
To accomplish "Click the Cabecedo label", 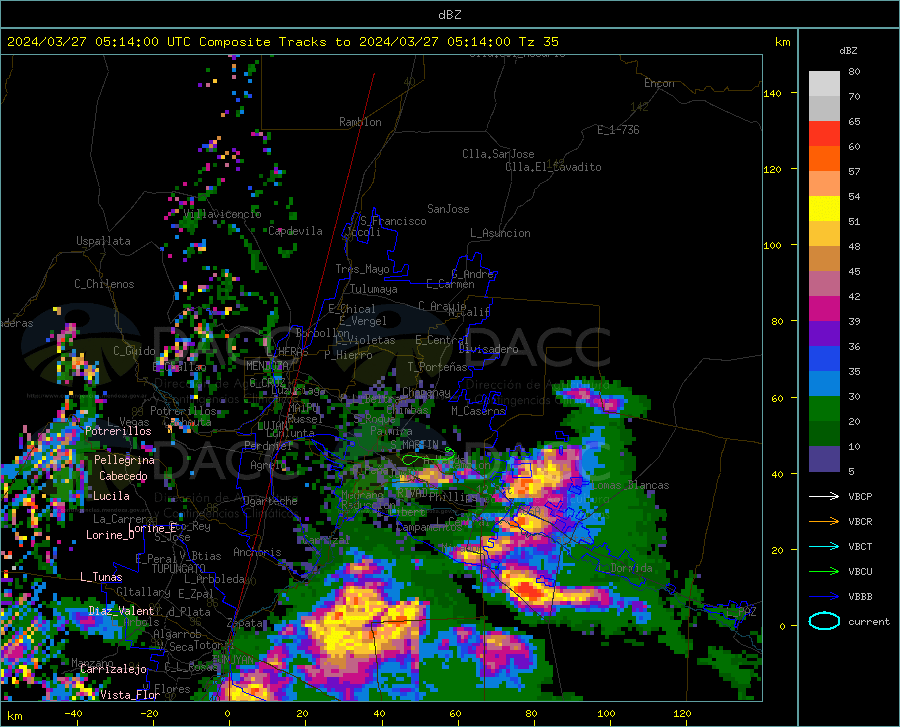I will point(123,476).
